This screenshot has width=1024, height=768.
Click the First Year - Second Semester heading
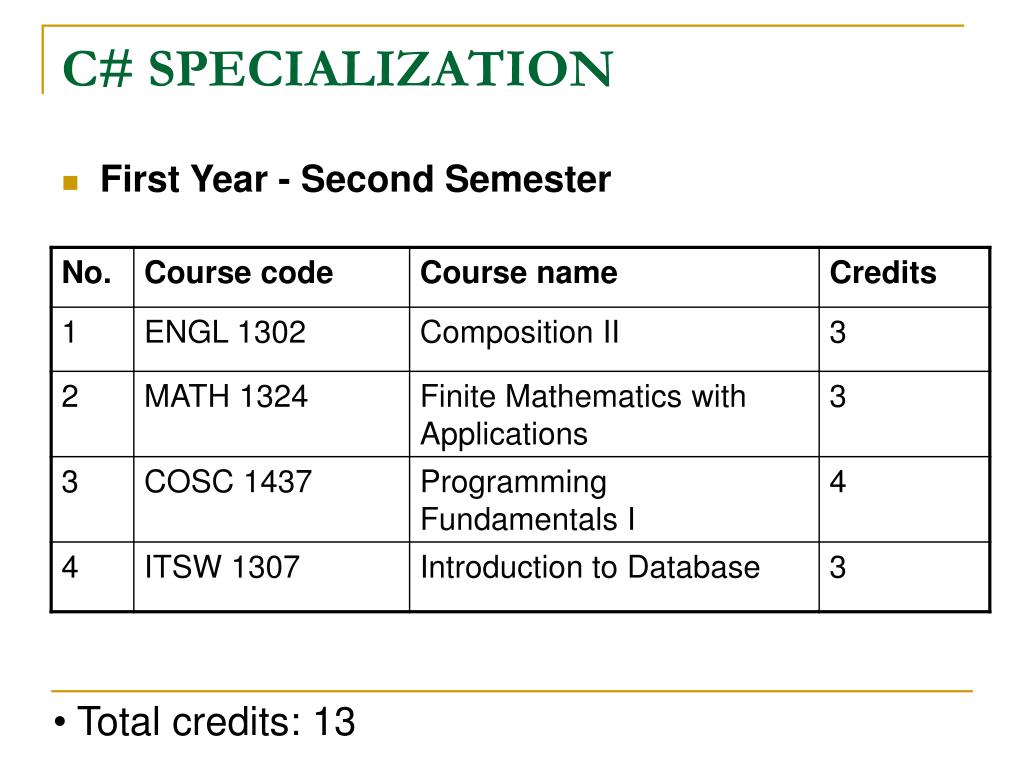(x=355, y=179)
